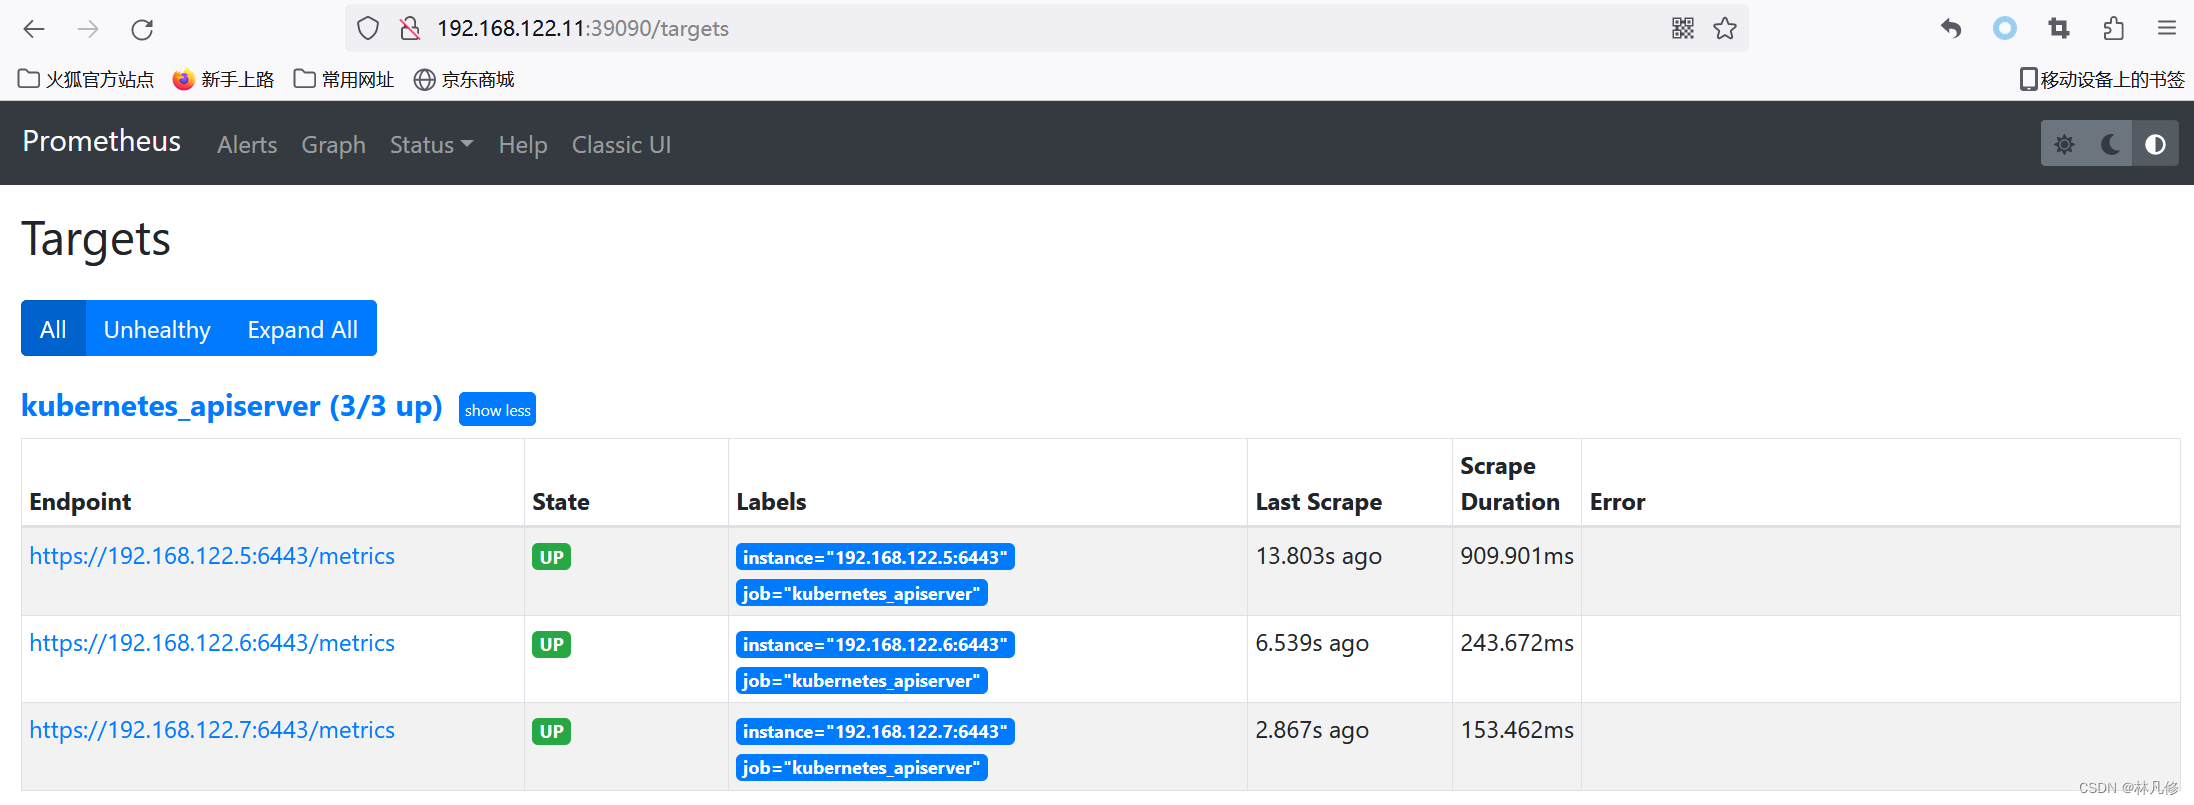Viewport: 2194px width, 805px height.
Task: Switch to dark theme with moon icon
Action: 2110,145
